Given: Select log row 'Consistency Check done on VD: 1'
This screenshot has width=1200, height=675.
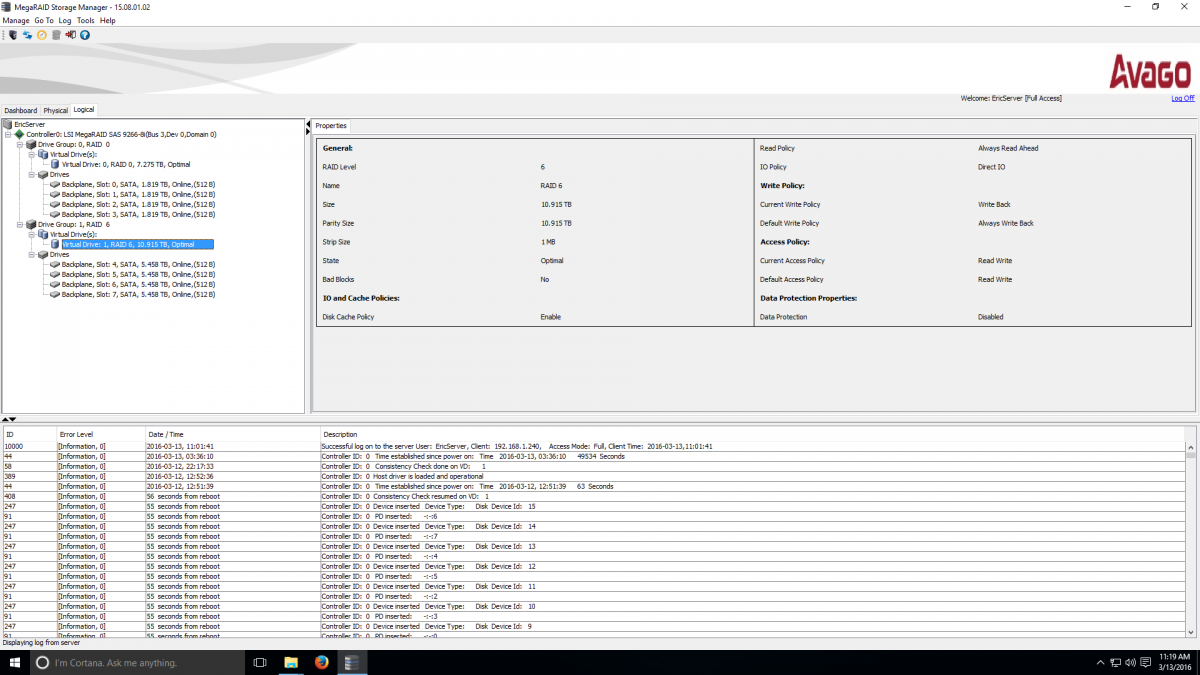Looking at the screenshot, I should pyautogui.click(x=593, y=466).
